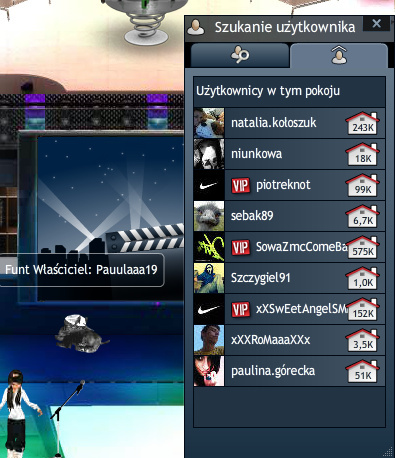Click xXXRoMaaaXXx's 3,5K house icon
Screen dimensions: 395x458
[362, 340]
